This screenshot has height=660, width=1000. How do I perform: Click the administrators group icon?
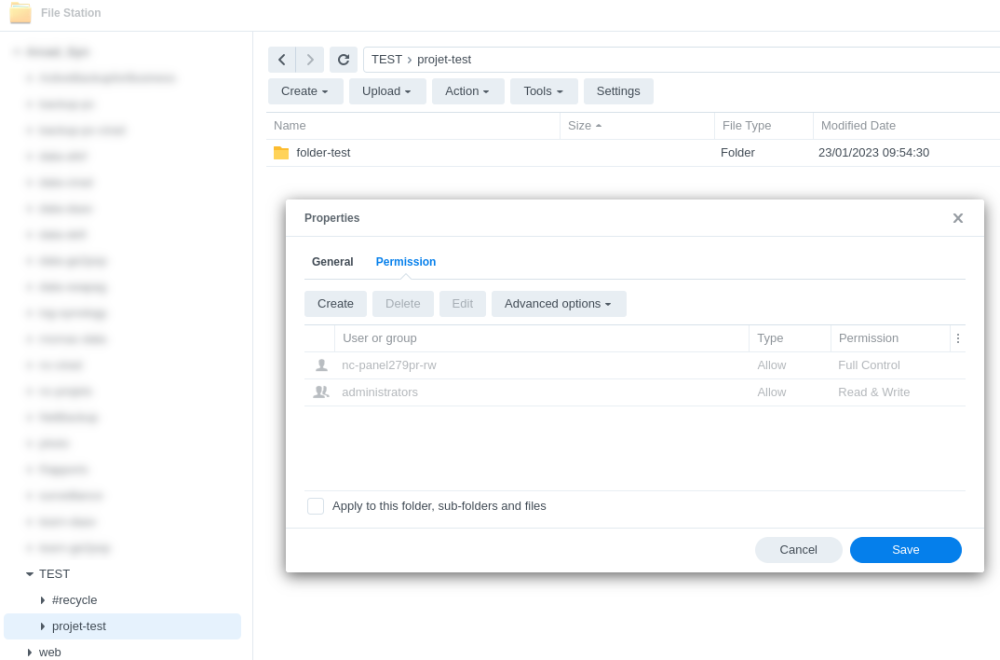(x=321, y=392)
